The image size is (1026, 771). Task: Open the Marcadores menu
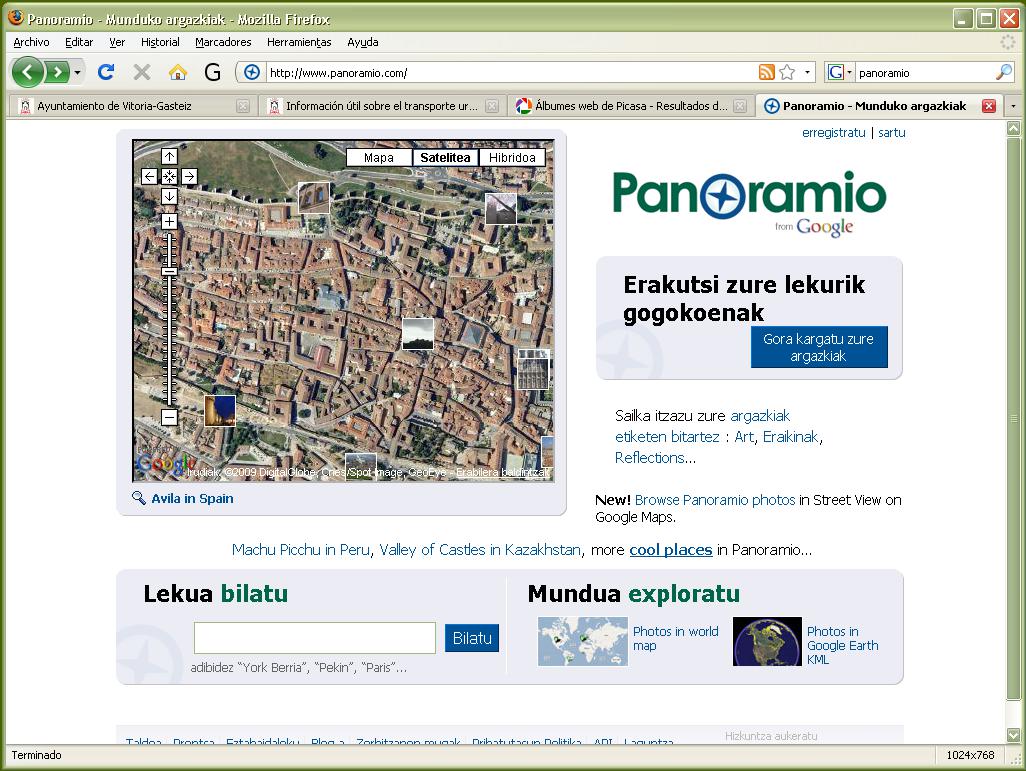(x=223, y=42)
